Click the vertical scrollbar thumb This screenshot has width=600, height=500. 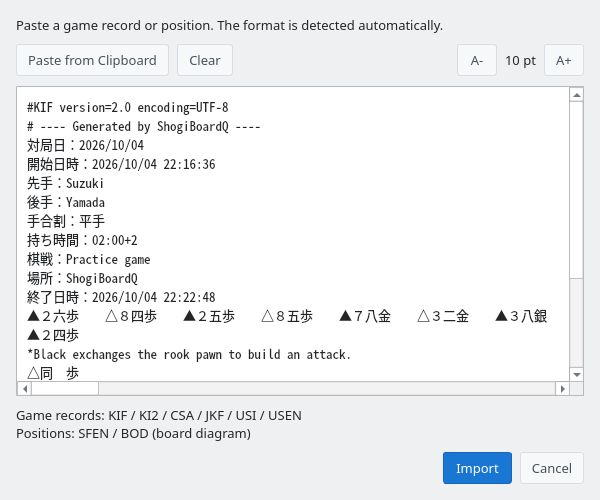tap(577, 190)
